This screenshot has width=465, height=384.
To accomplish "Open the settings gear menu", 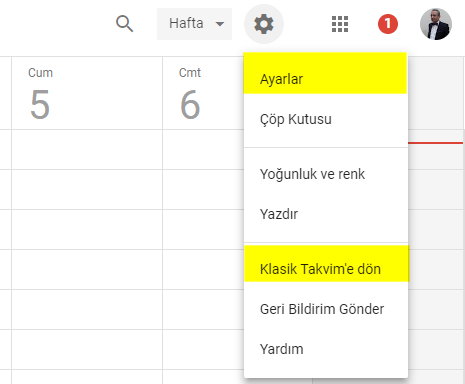I will pos(264,24).
